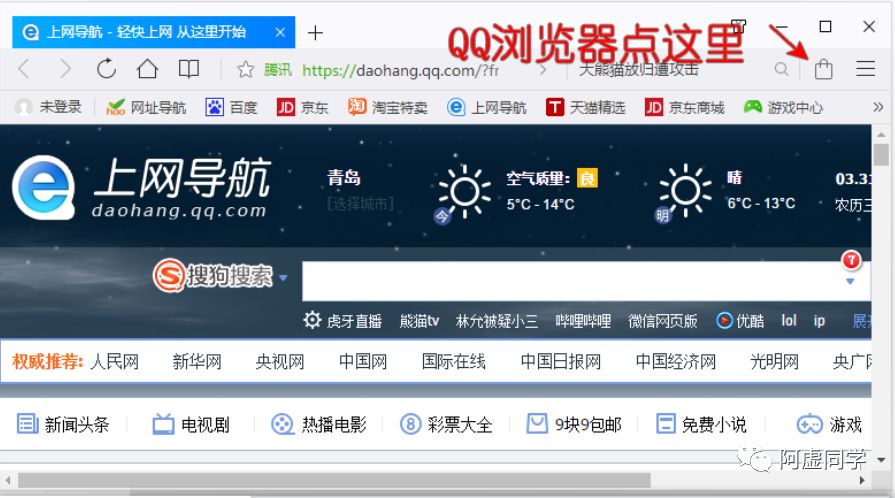Open the 9块9包邮 category
895x498 pixels.
click(574, 424)
